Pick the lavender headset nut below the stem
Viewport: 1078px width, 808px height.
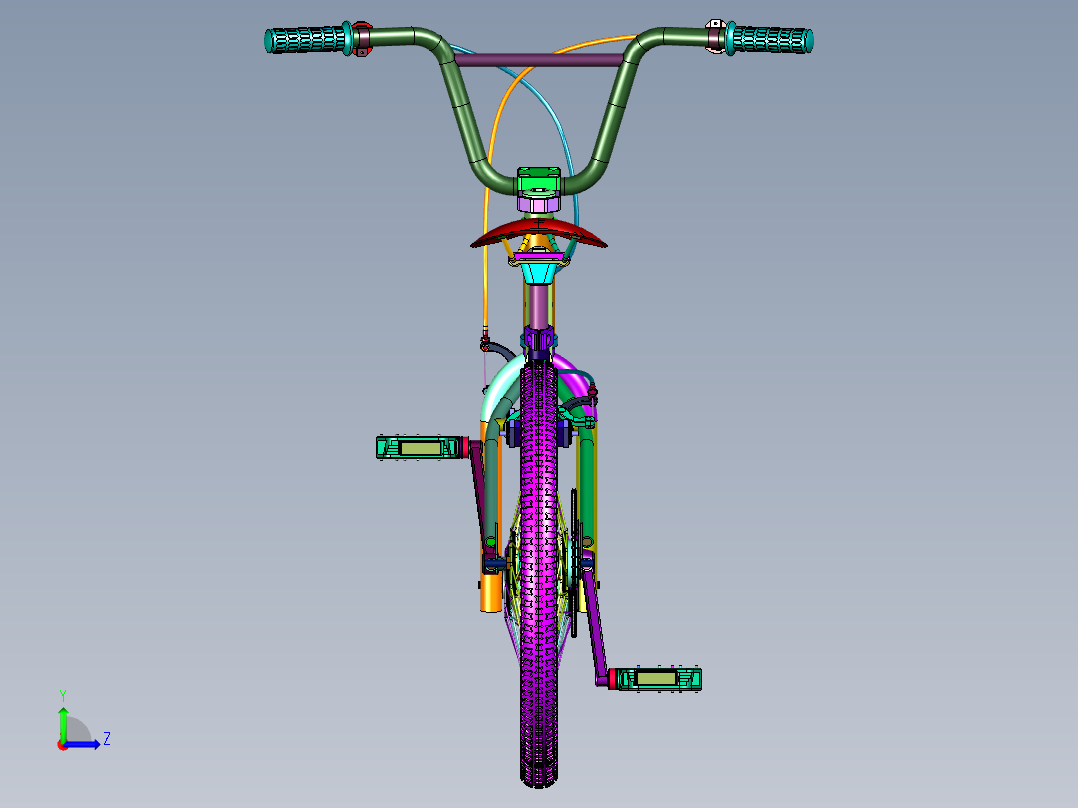click(538, 204)
